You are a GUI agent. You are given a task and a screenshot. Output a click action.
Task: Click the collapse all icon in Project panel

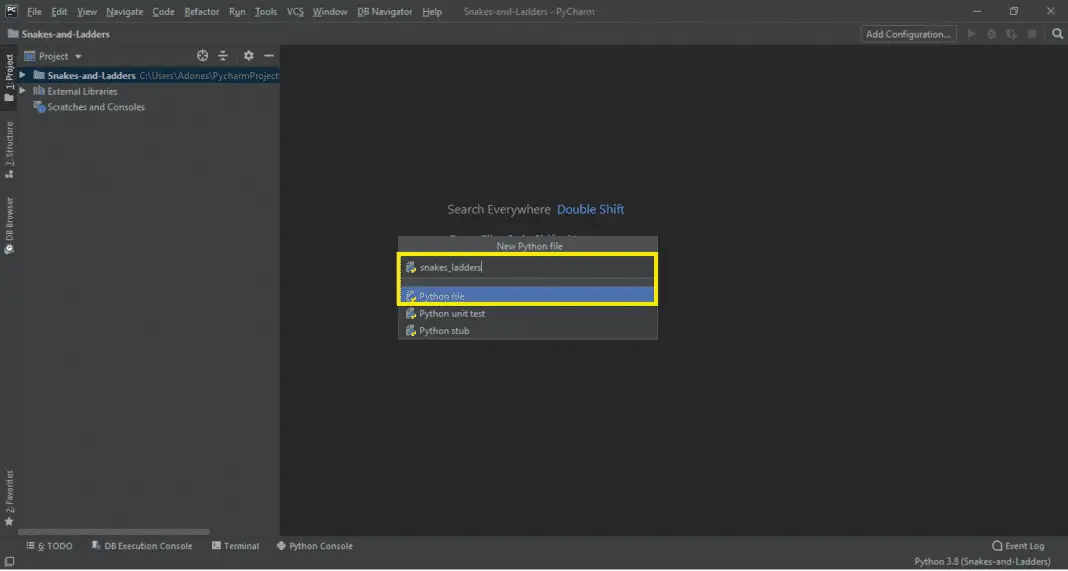(223, 56)
